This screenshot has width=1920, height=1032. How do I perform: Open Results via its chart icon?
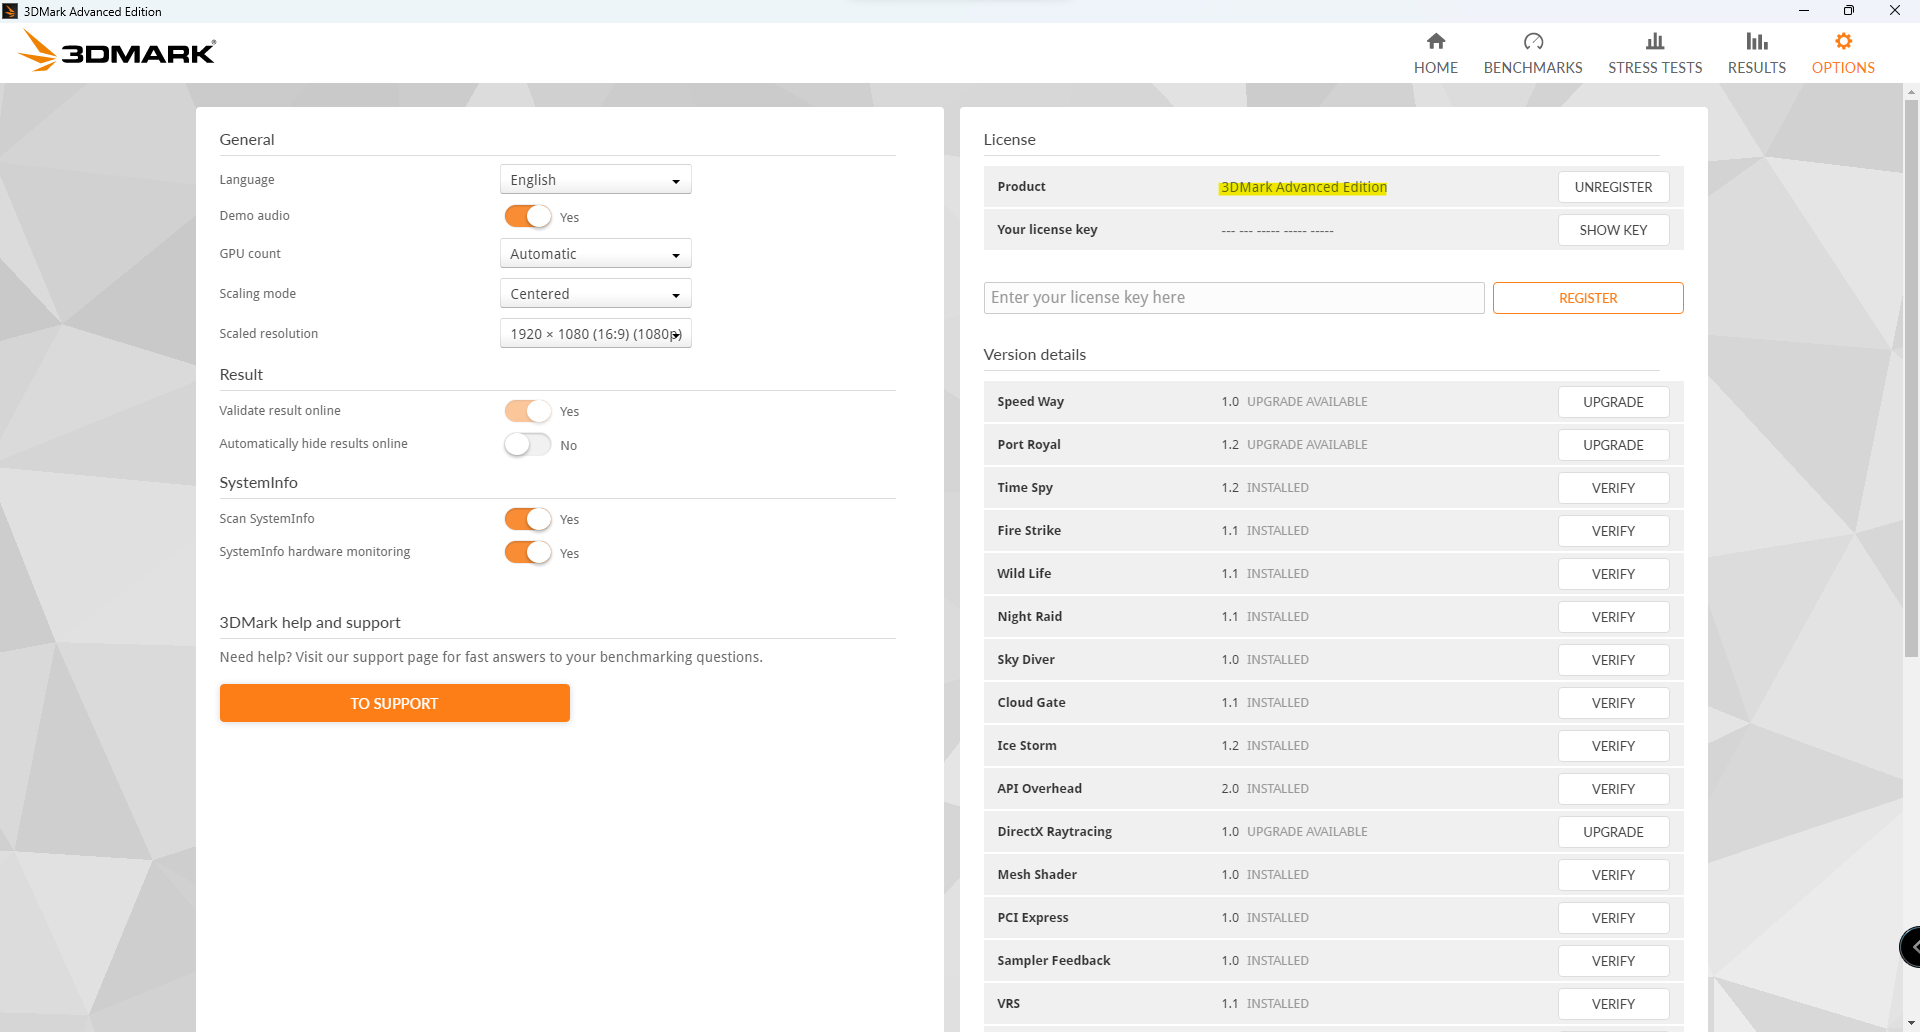(1756, 41)
